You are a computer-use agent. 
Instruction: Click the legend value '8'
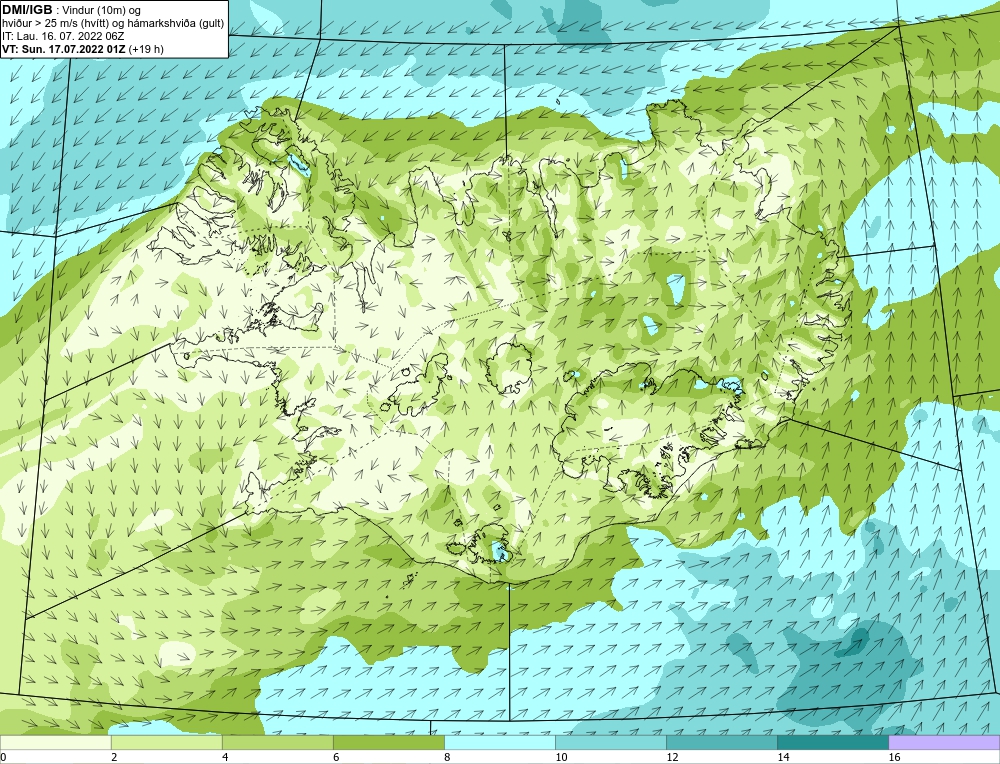point(447,757)
